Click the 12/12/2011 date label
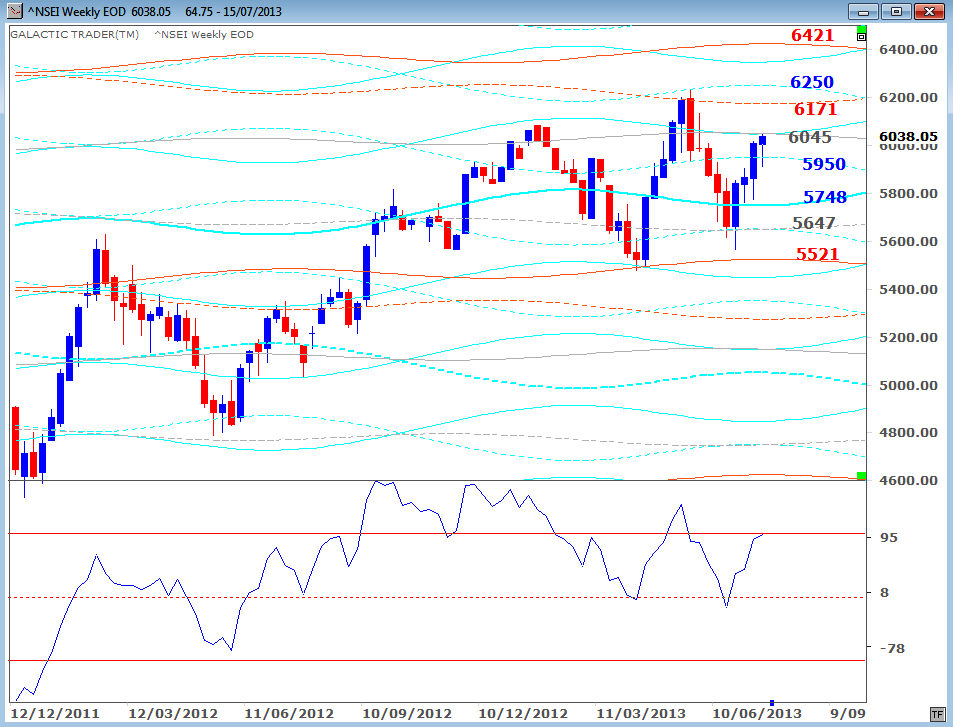 (x=55, y=714)
